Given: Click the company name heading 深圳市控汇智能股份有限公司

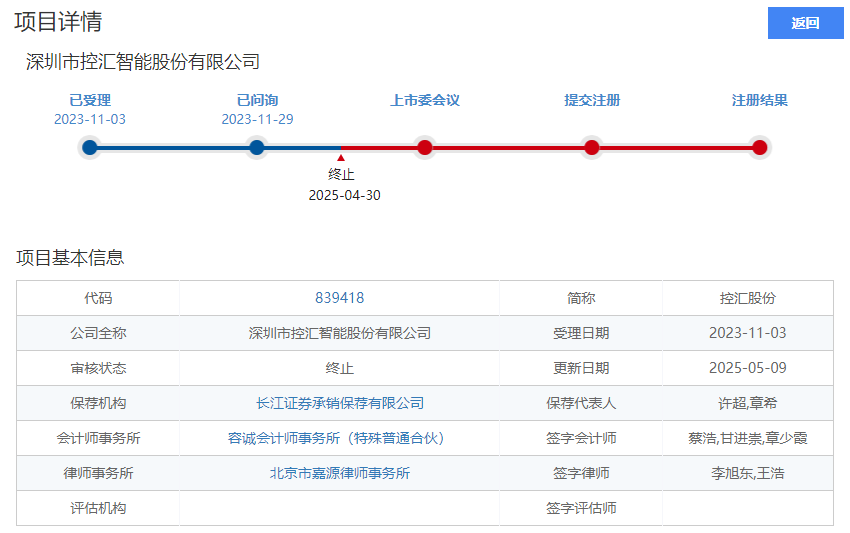Looking at the screenshot, I should [x=143, y=62].
